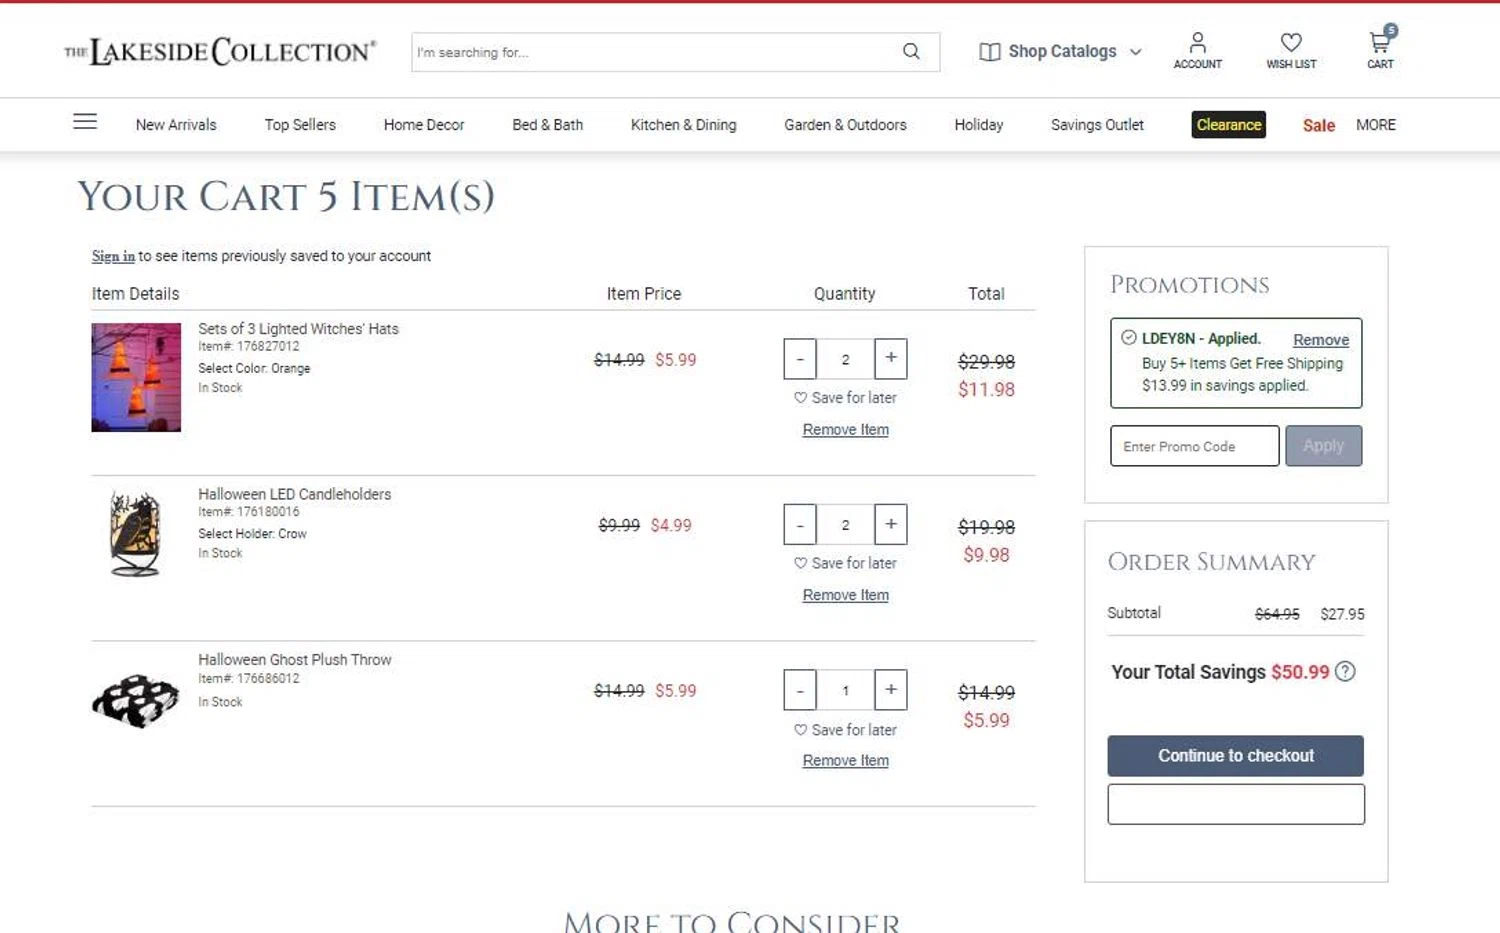This screenshot has height=933, width=1500.
Task: Click the Lakeside Collection logo
Action: tap(220, 51)
